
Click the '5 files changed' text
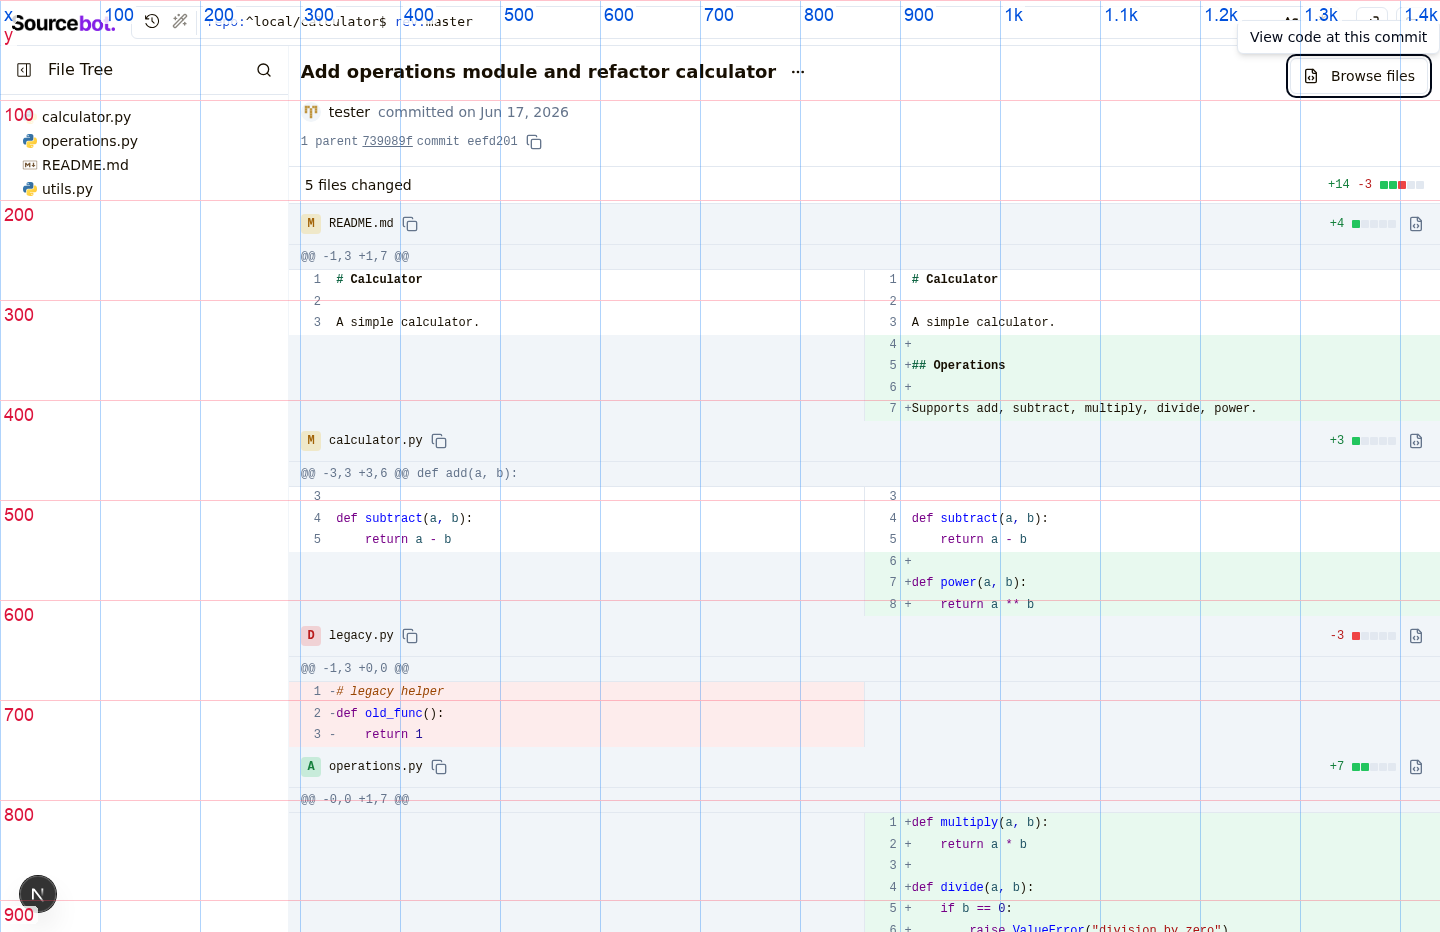(358, 185)
